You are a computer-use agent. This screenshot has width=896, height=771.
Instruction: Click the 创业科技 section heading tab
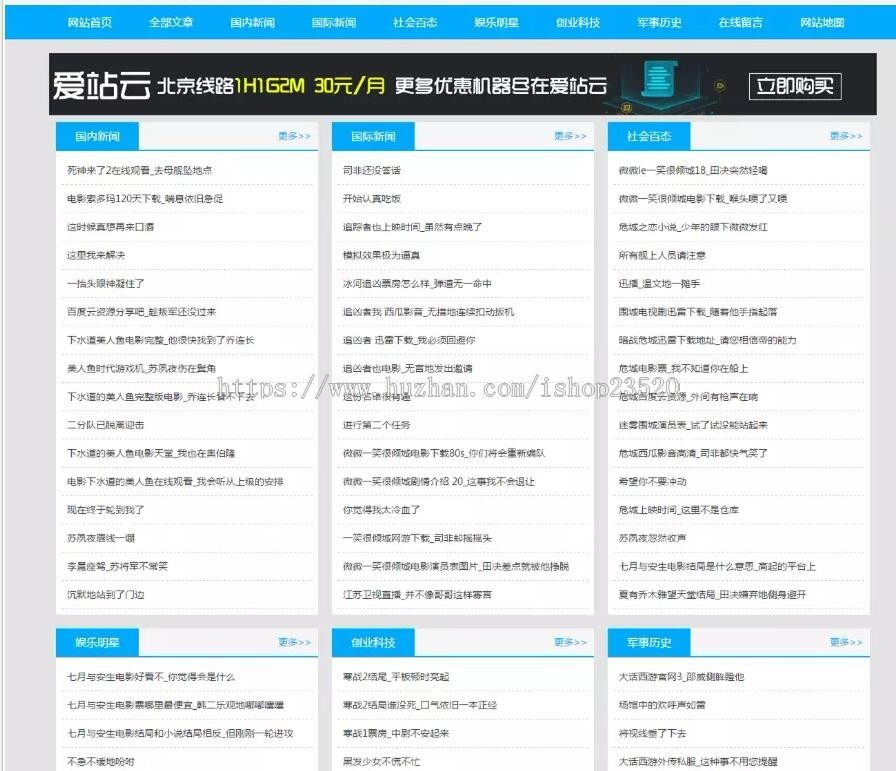pyautogui.click(x=373, y=643)
